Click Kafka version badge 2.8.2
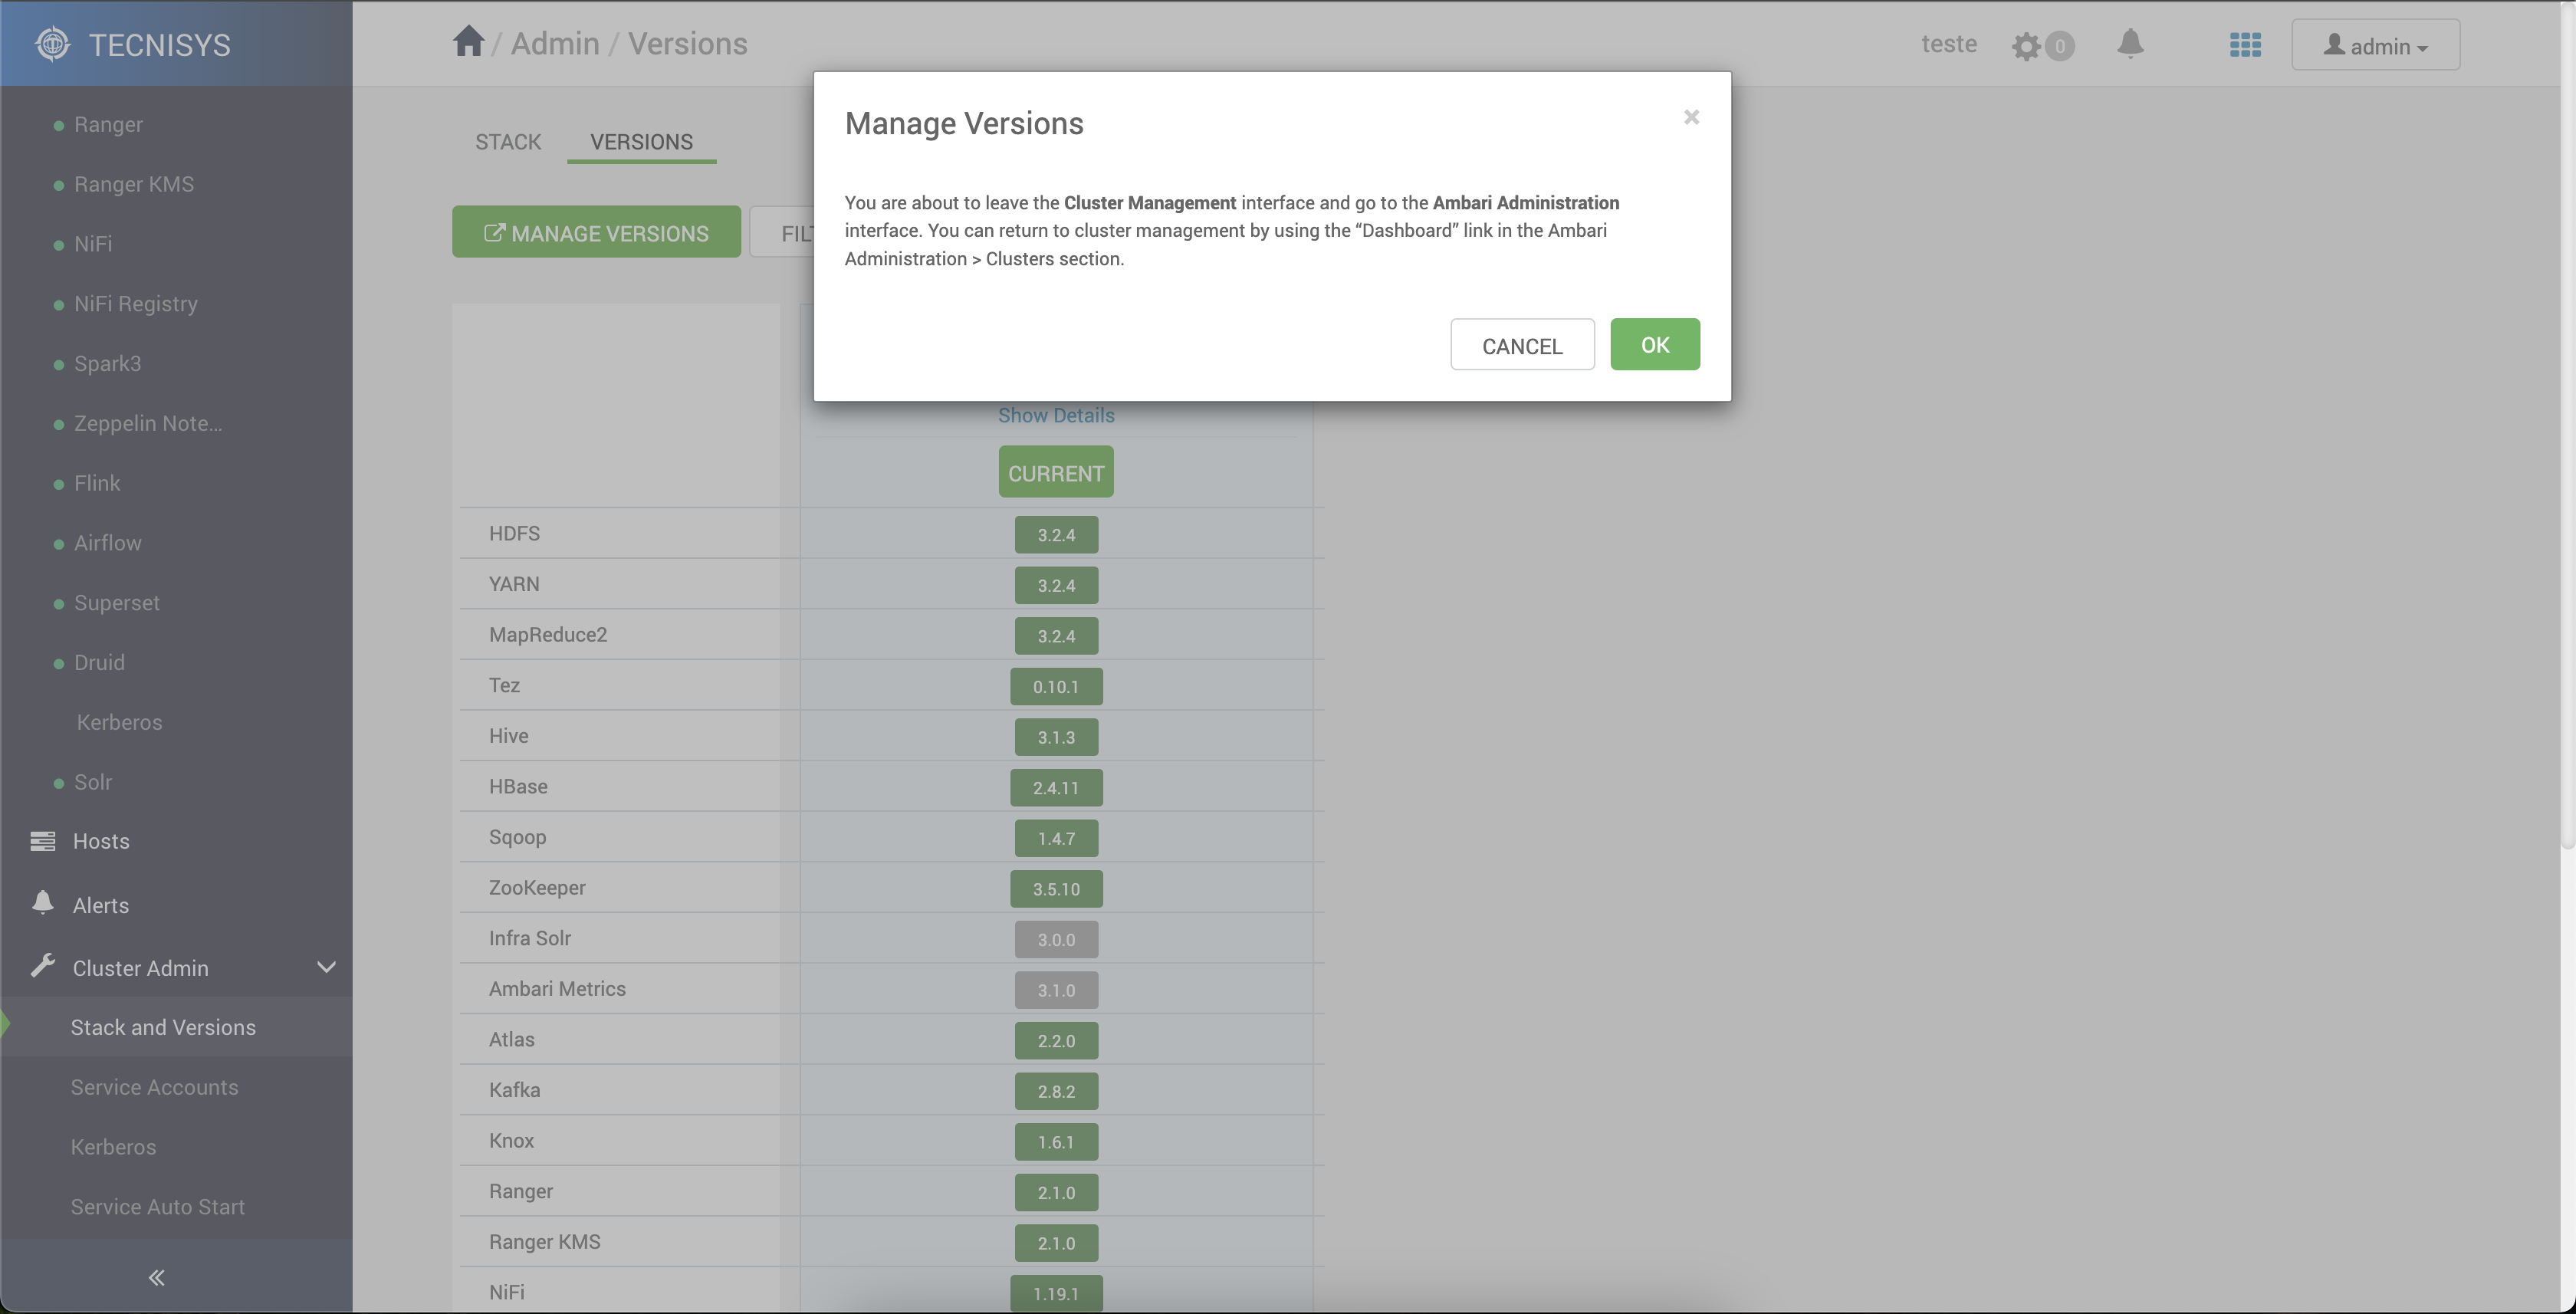 1056,1091
